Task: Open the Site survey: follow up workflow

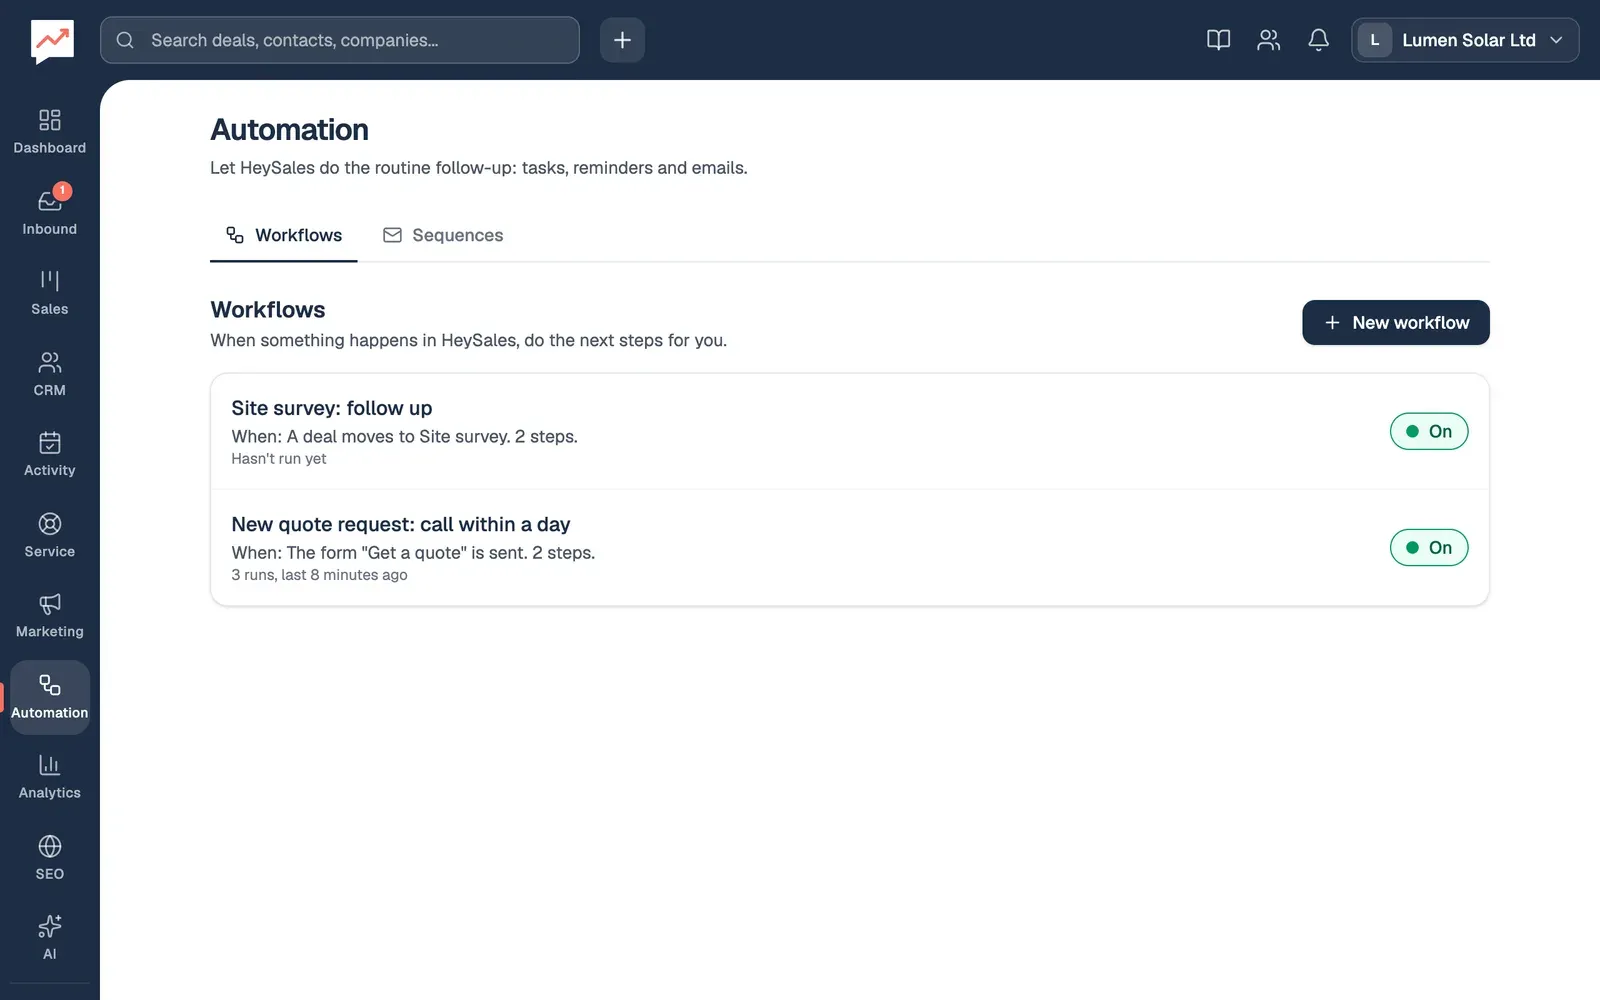Action: click(332, 408)
